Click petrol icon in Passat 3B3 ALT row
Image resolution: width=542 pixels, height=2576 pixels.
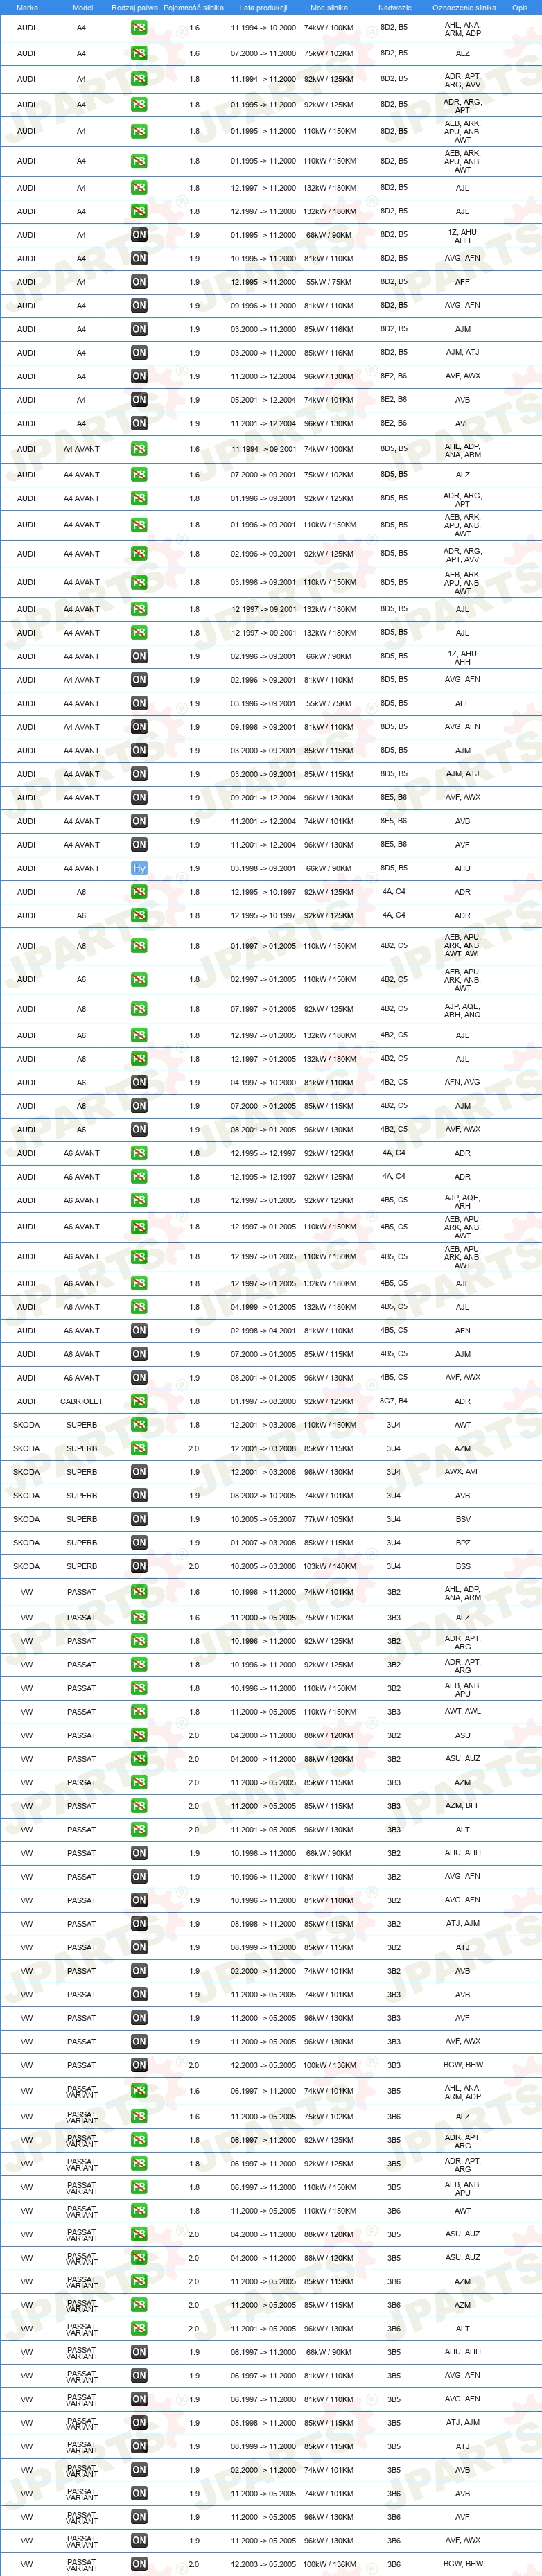(x=139, y=1830)
